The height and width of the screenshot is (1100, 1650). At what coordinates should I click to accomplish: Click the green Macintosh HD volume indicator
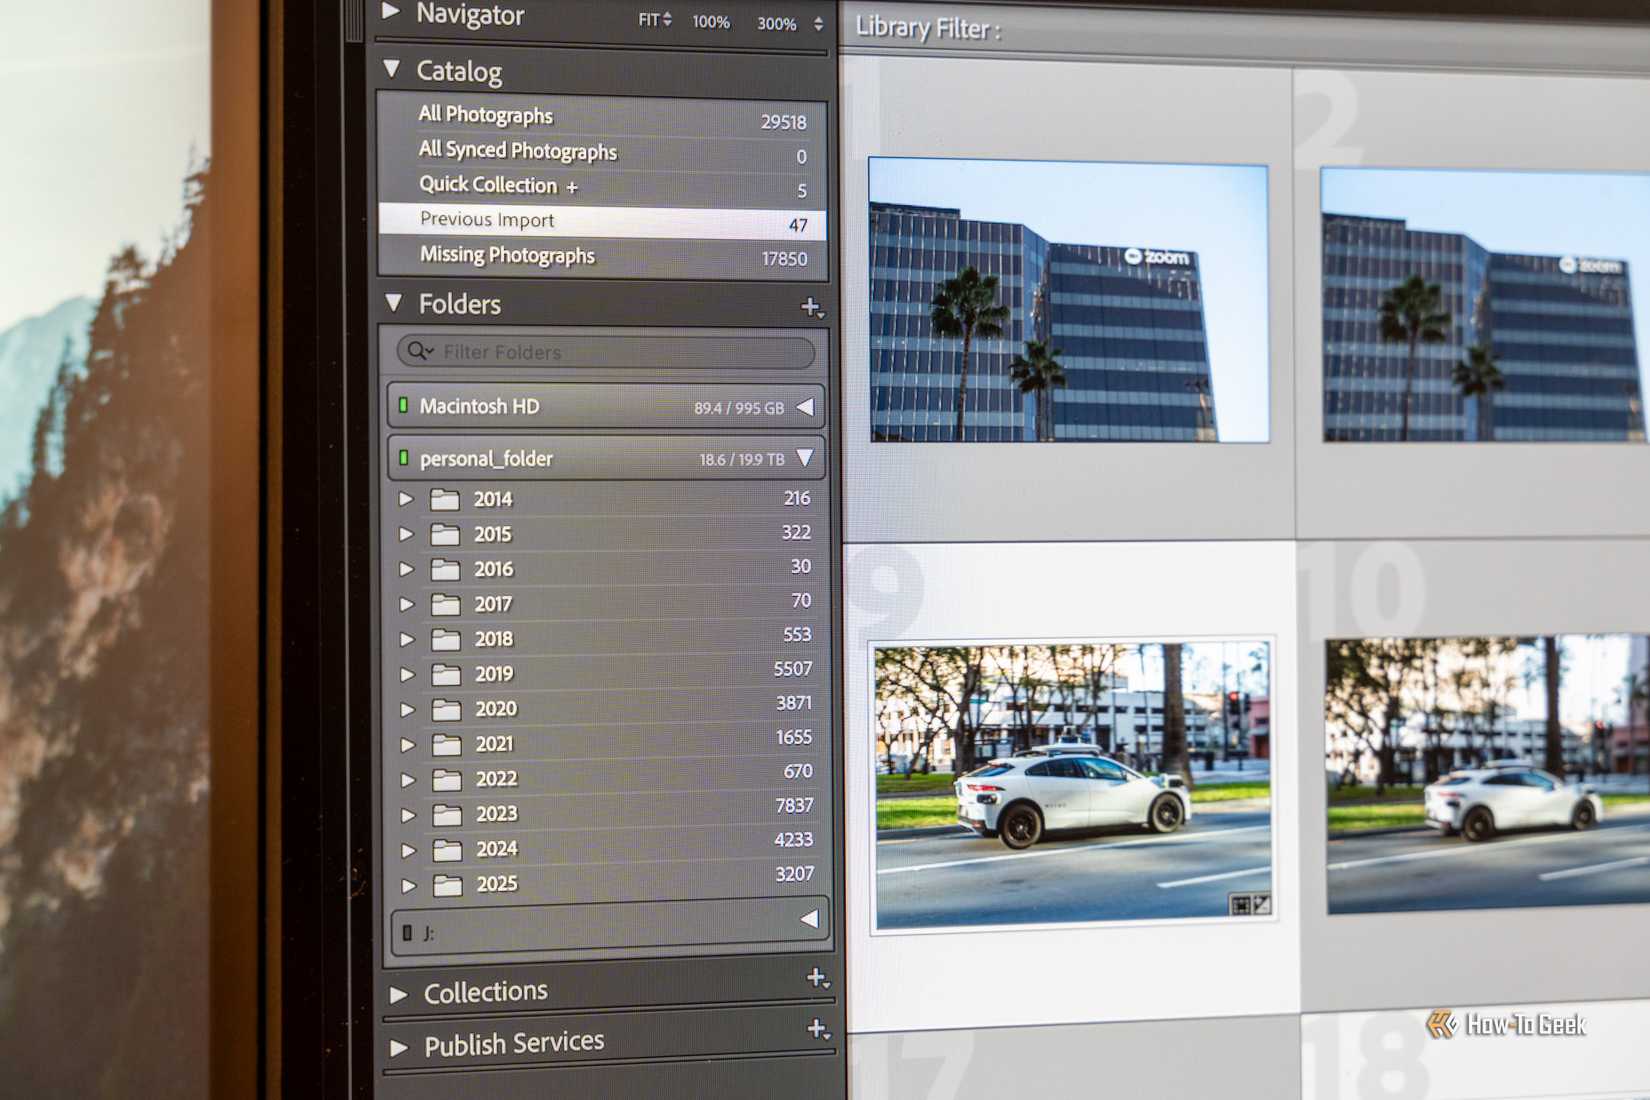pyautogui.click(x=404, y=405)
